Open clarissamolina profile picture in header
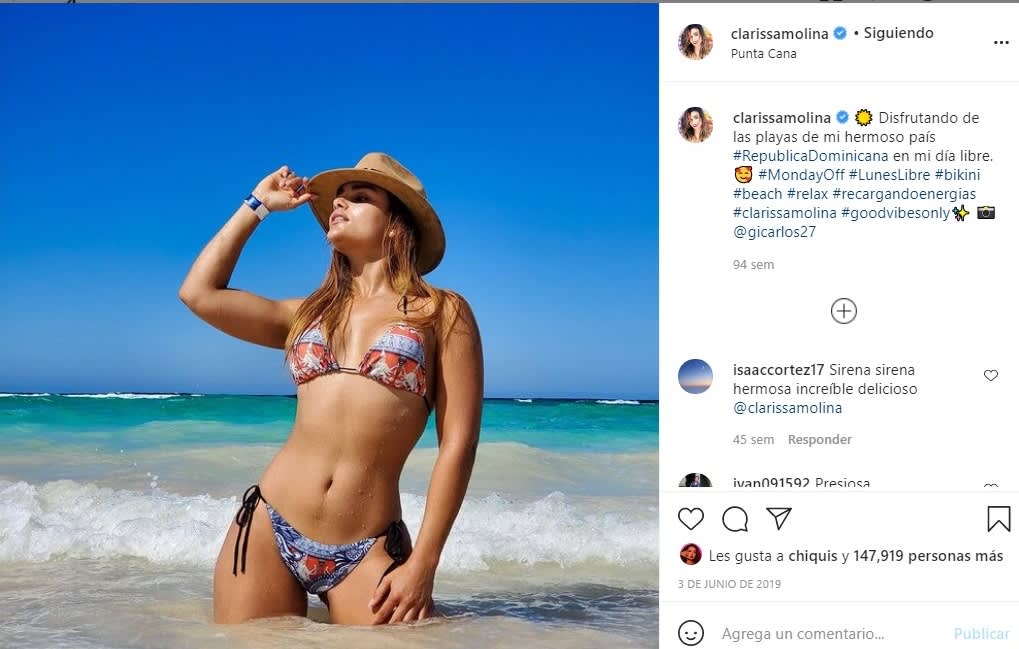Screen dimensions: 1019x649 coord(695,42)
